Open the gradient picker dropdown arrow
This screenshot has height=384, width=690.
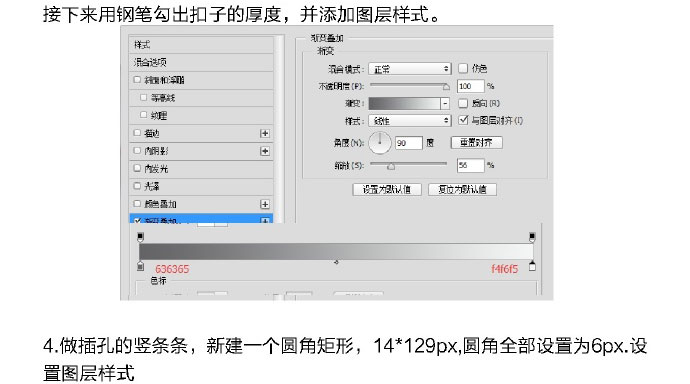tap(445, 103)
